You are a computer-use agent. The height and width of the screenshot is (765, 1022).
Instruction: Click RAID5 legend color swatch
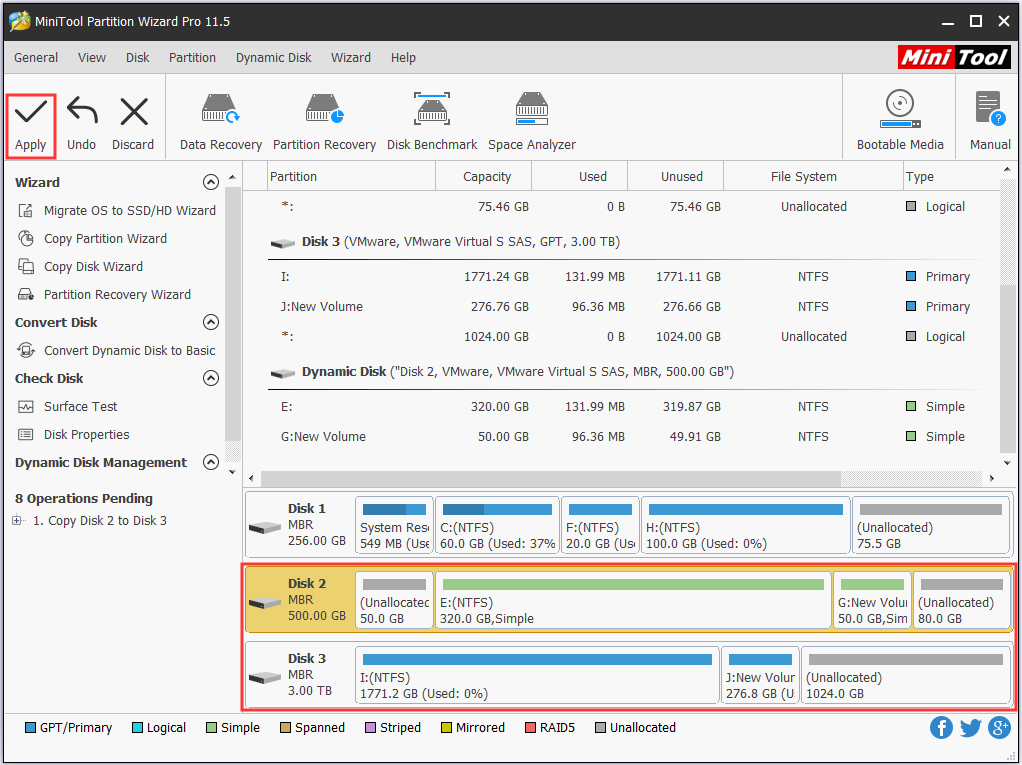(530, 727)
